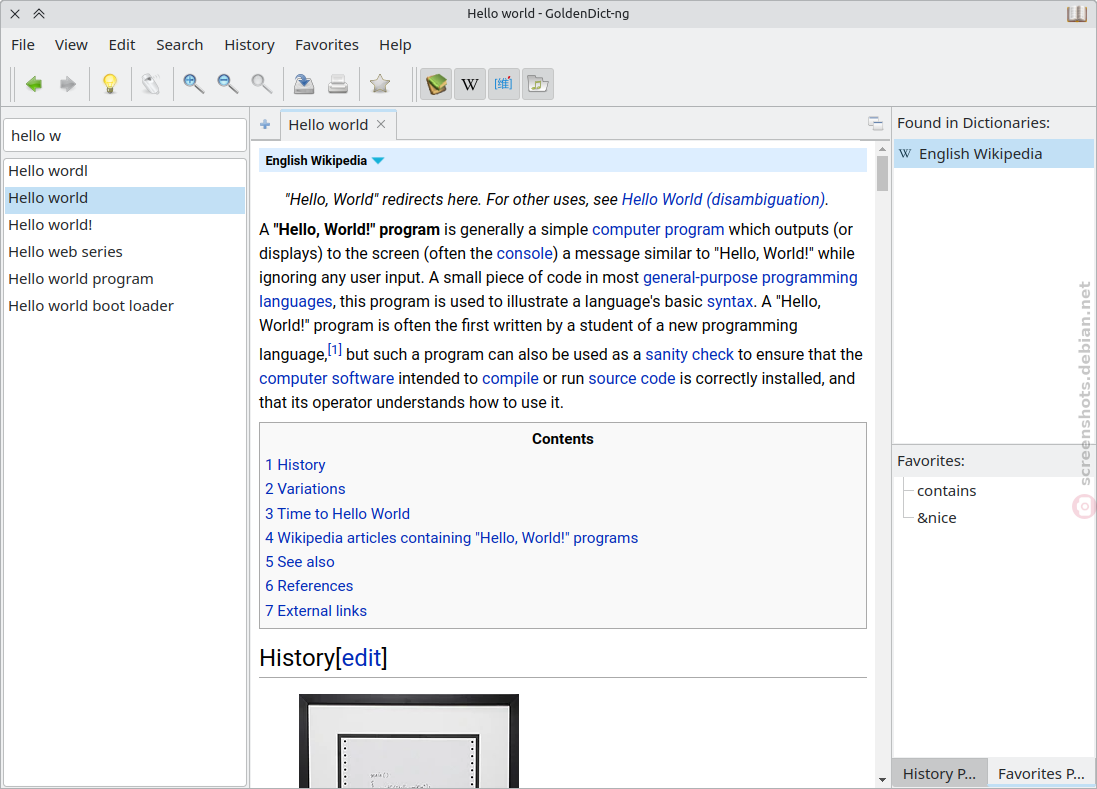1097x789 pixels.
Task: Jump to contents entry 6 References
Action: click(x=309, y=586)
